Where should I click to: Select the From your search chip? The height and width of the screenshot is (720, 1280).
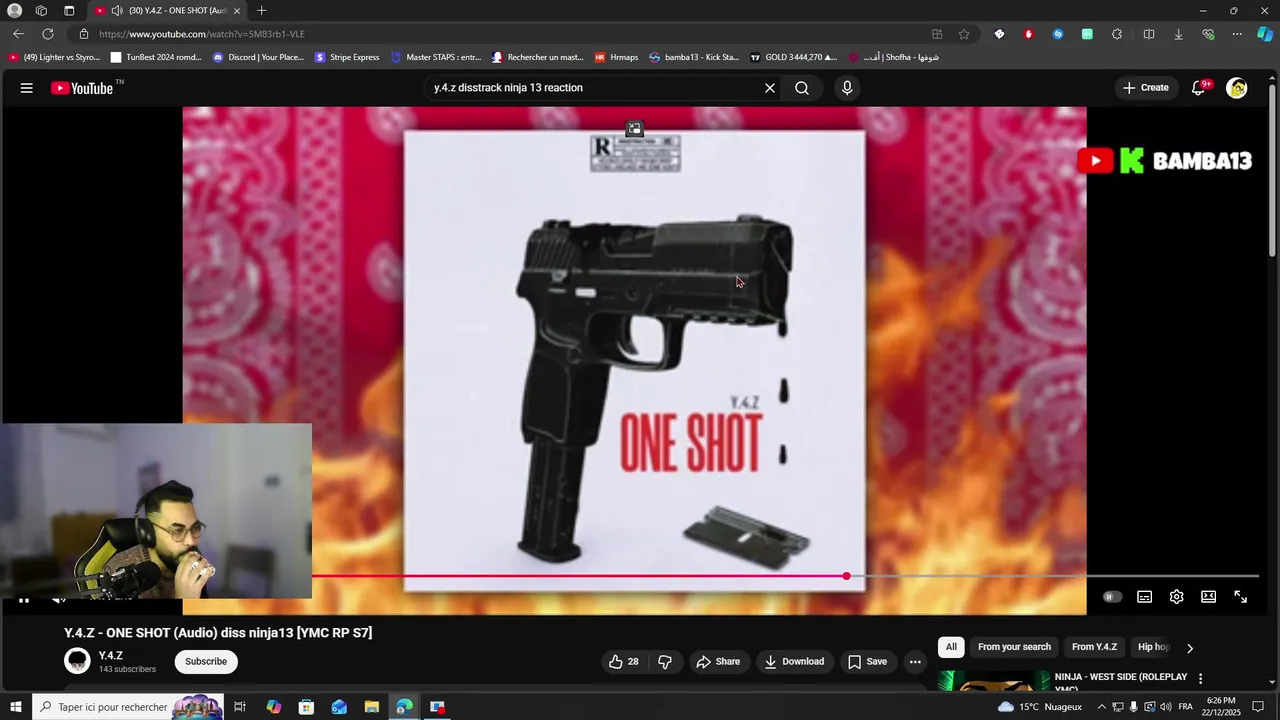1014,647
